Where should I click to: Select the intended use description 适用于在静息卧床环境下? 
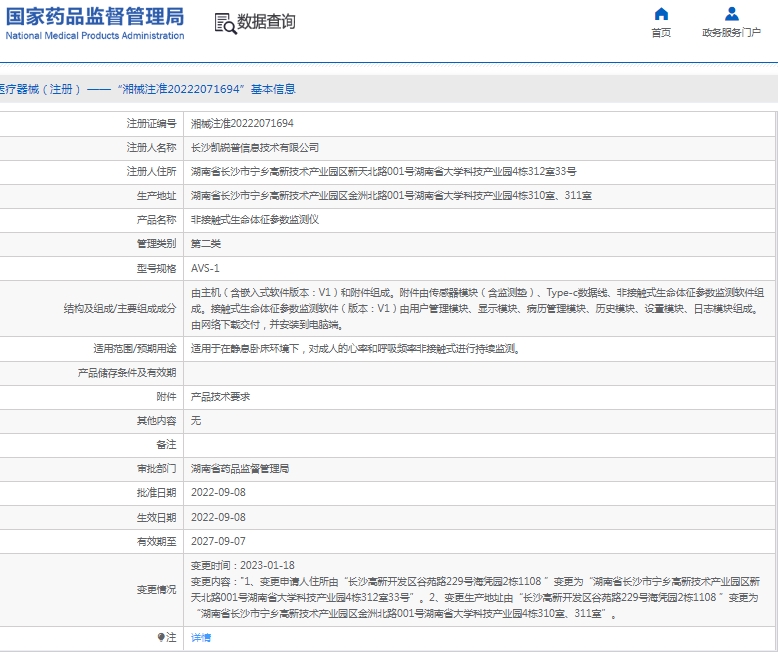(356, 349)
